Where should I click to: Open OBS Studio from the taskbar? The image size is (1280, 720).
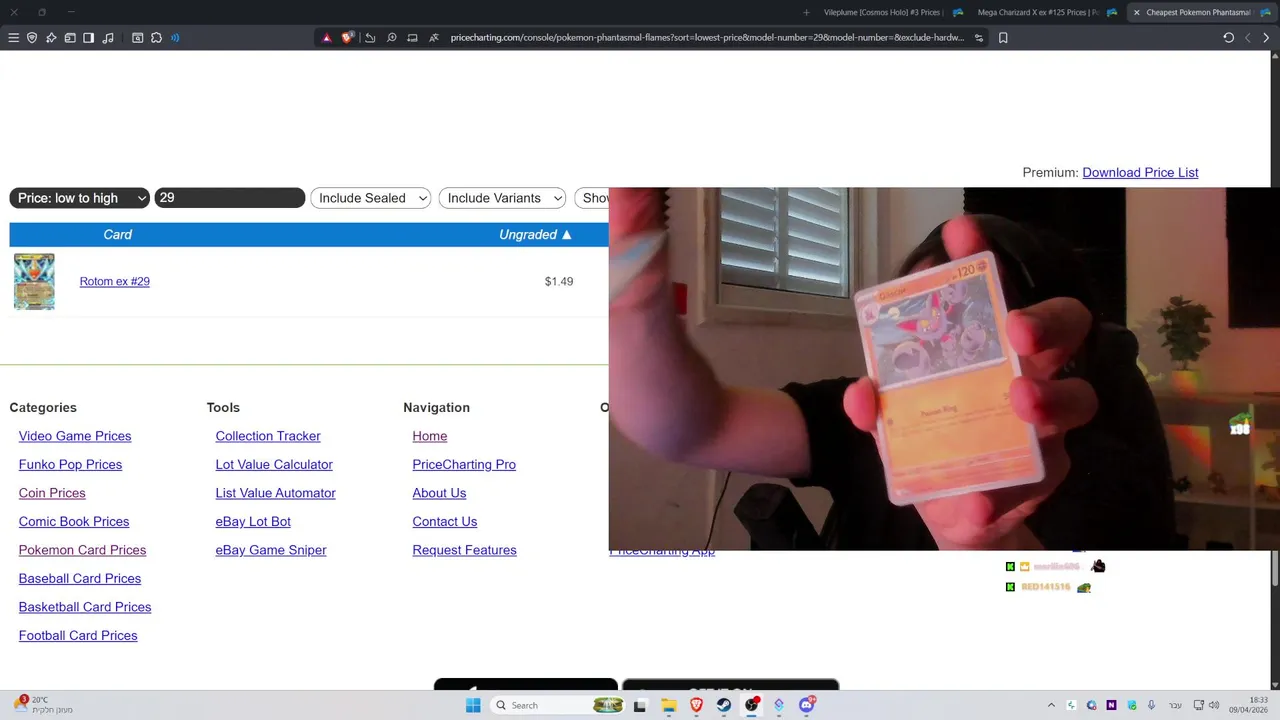coord(751,705)
